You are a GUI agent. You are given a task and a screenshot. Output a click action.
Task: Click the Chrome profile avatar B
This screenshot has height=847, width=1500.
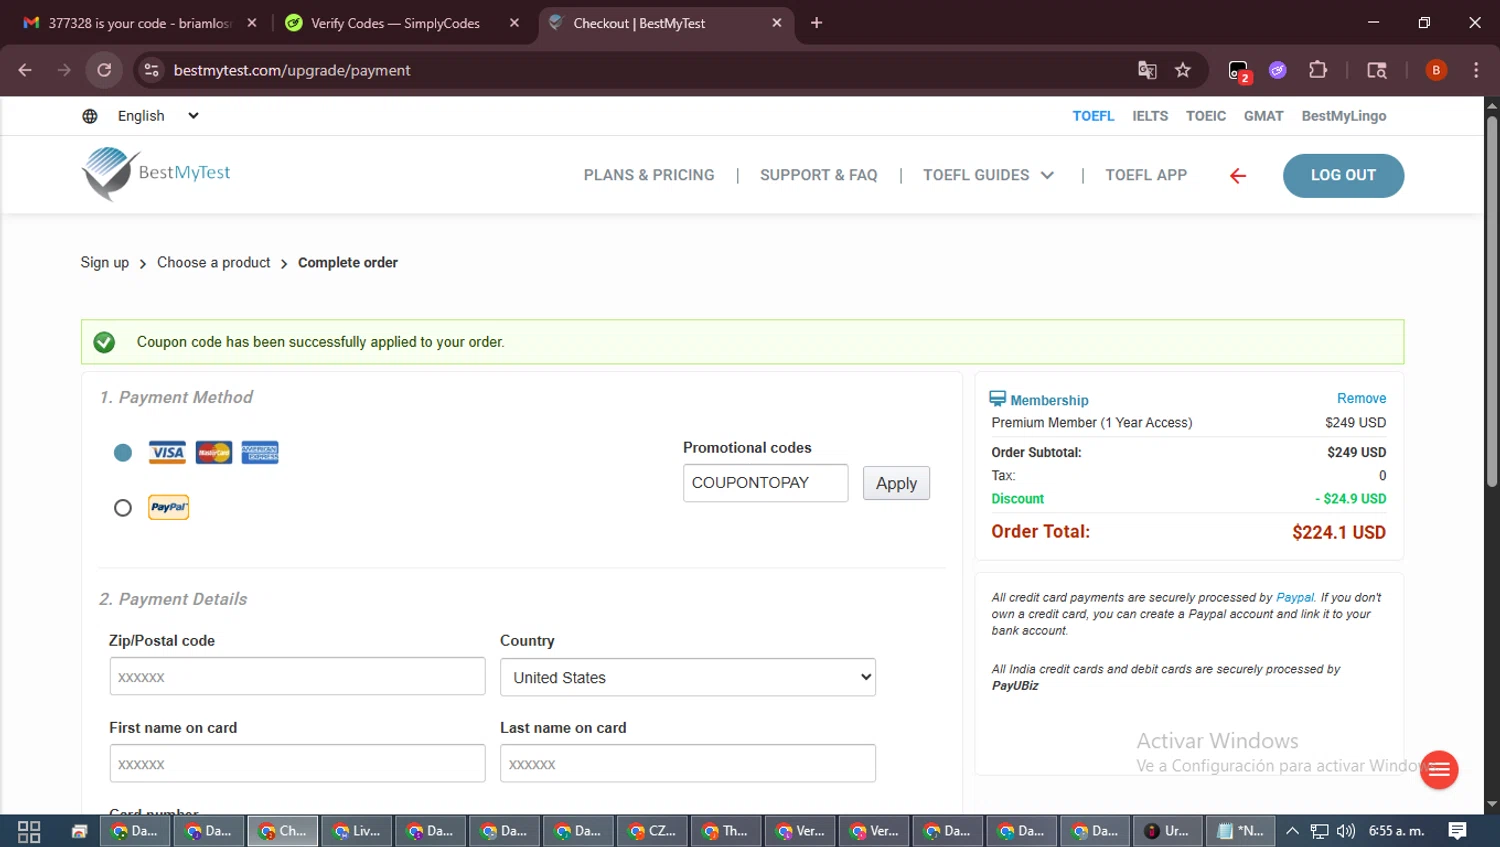pos(1436,70)
